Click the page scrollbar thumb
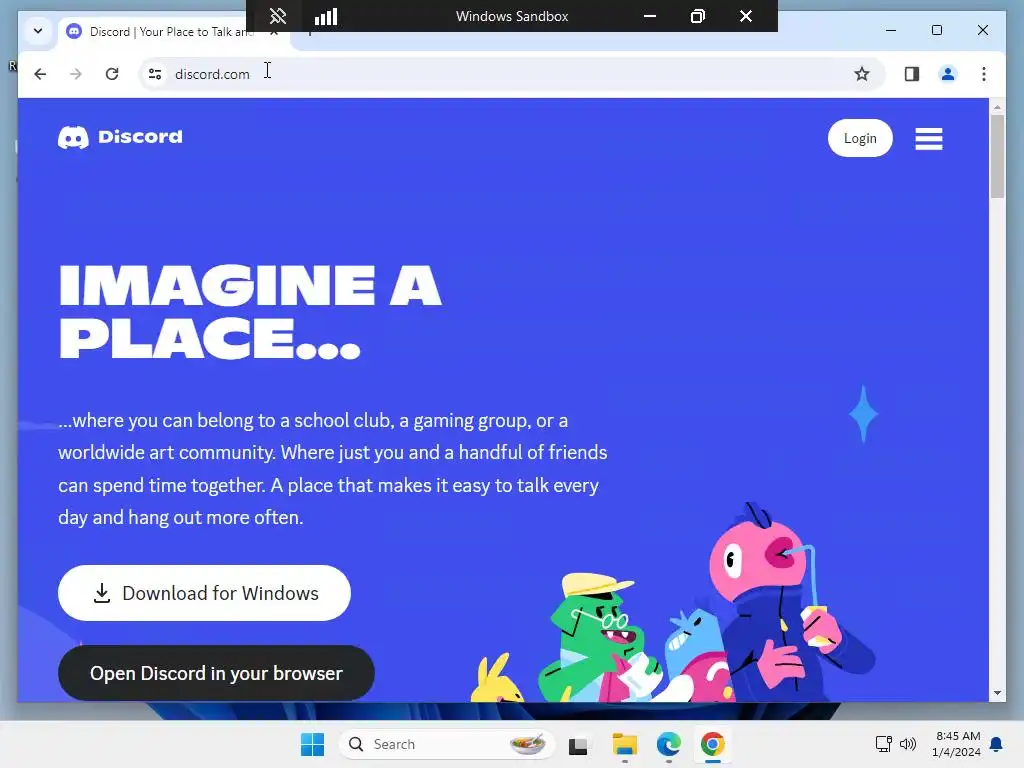This screenshot has width=1024, height=768. point(997,156)
